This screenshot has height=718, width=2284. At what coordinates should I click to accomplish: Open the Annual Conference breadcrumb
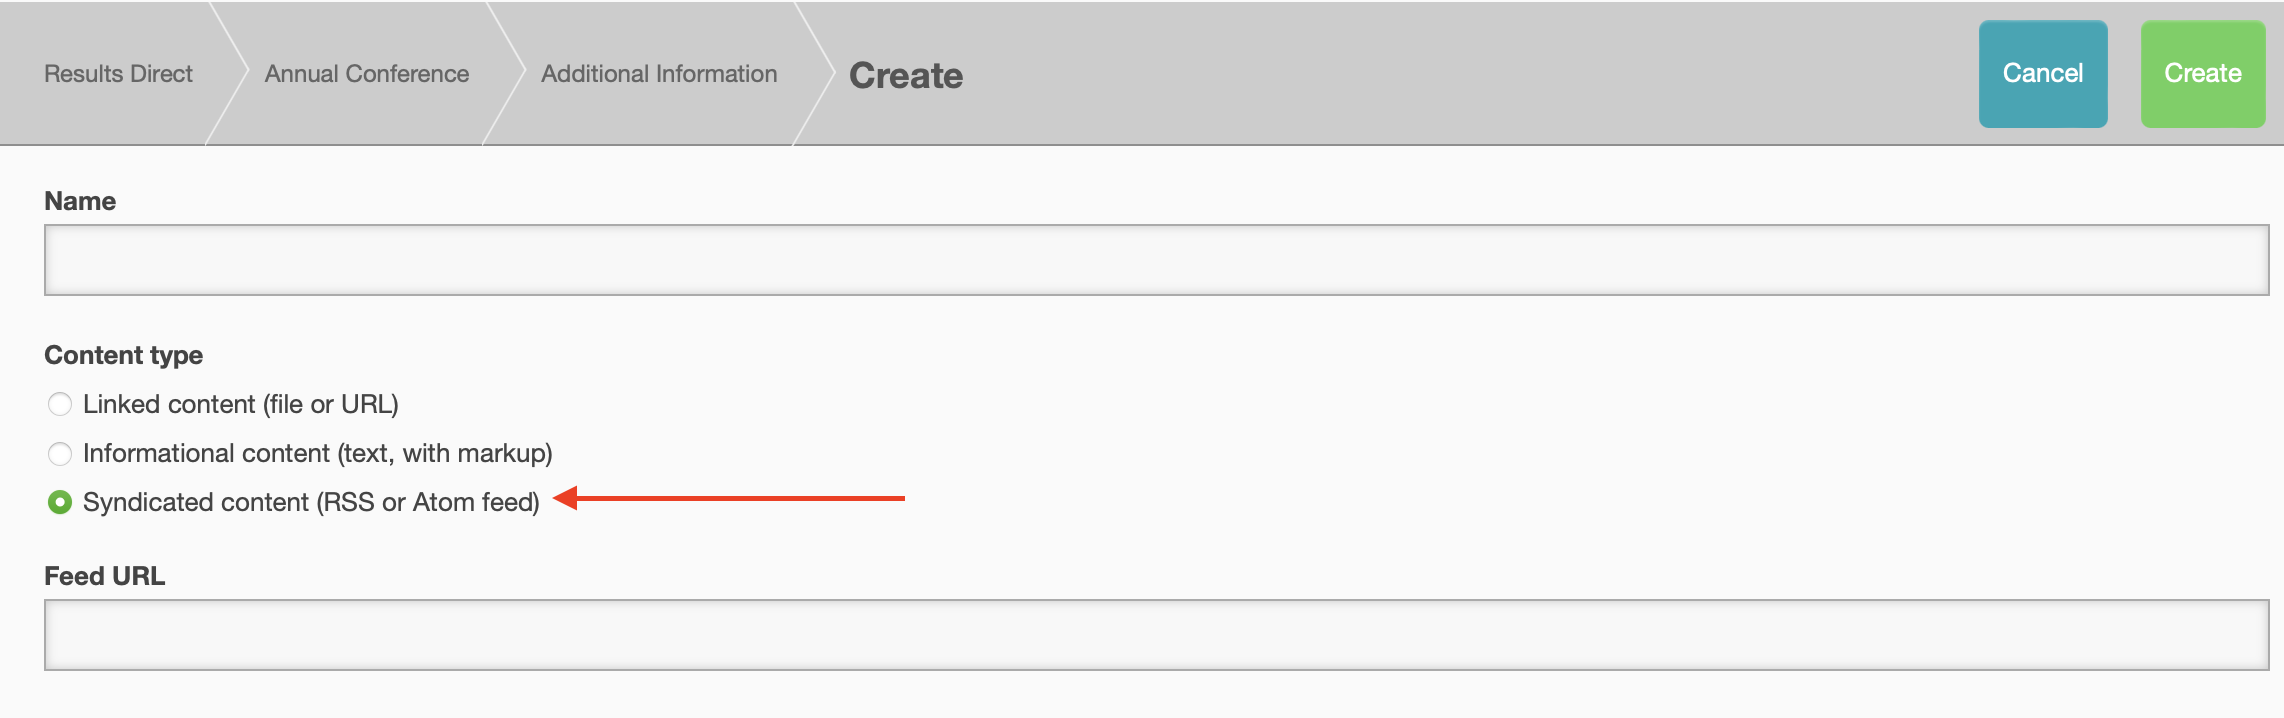366,74
